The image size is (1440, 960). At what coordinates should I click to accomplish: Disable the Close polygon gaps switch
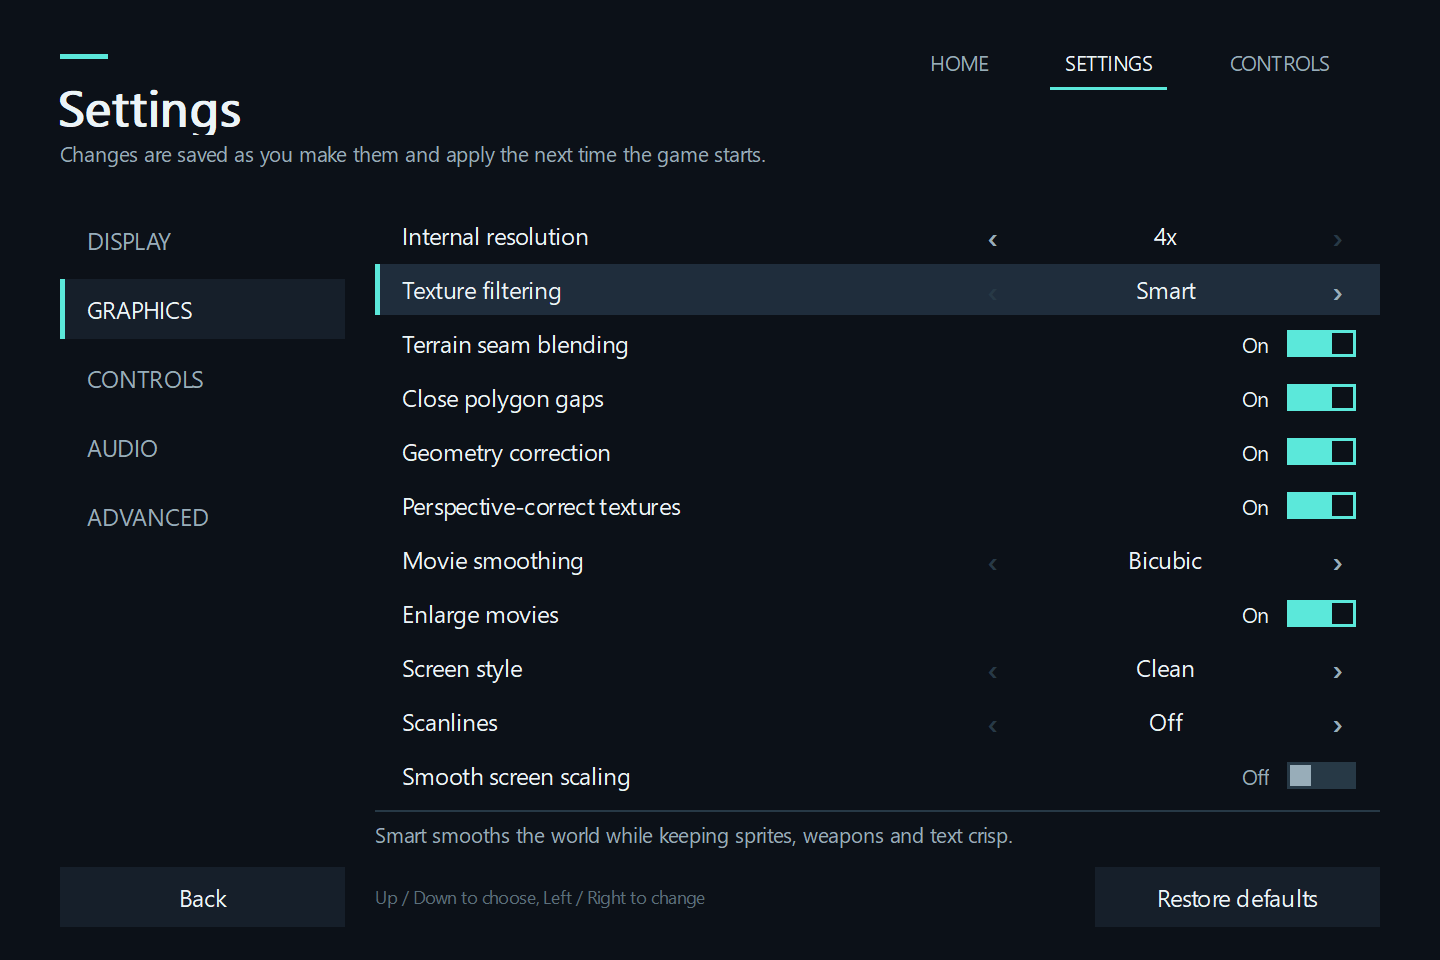point(1321,398)
